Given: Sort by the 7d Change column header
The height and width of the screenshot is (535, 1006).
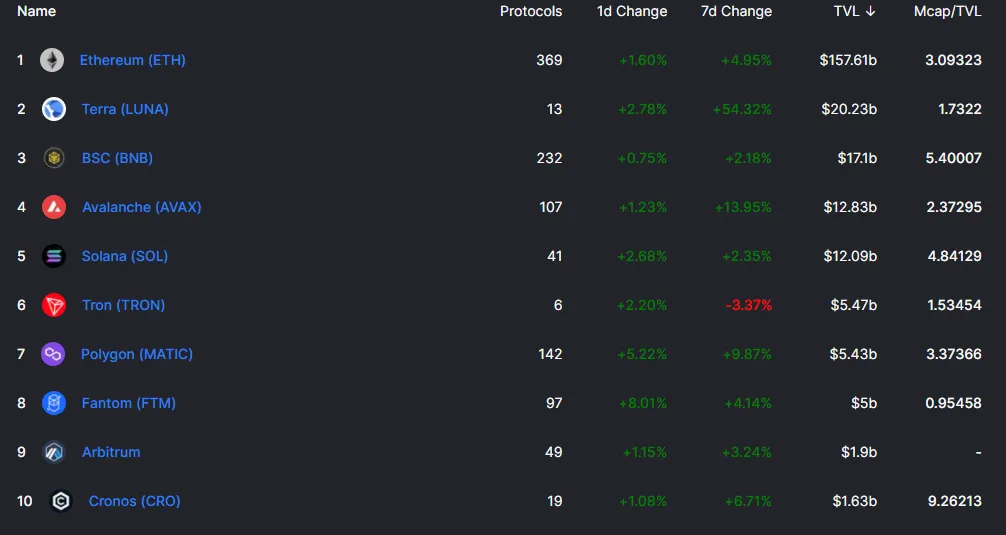Looking at the screenshot, I should point(737,12).
